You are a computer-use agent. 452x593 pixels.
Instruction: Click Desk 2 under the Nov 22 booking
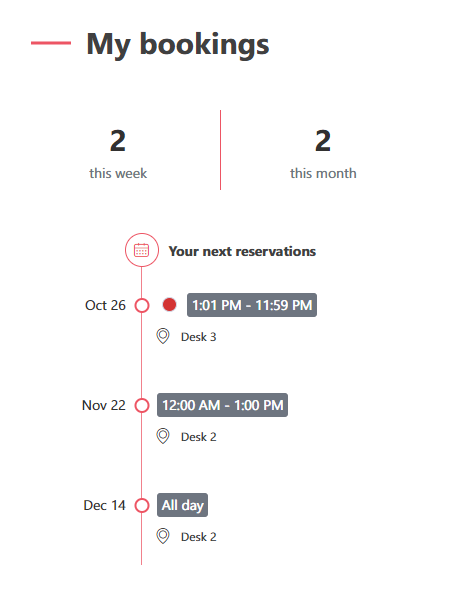tap(199, 437)
